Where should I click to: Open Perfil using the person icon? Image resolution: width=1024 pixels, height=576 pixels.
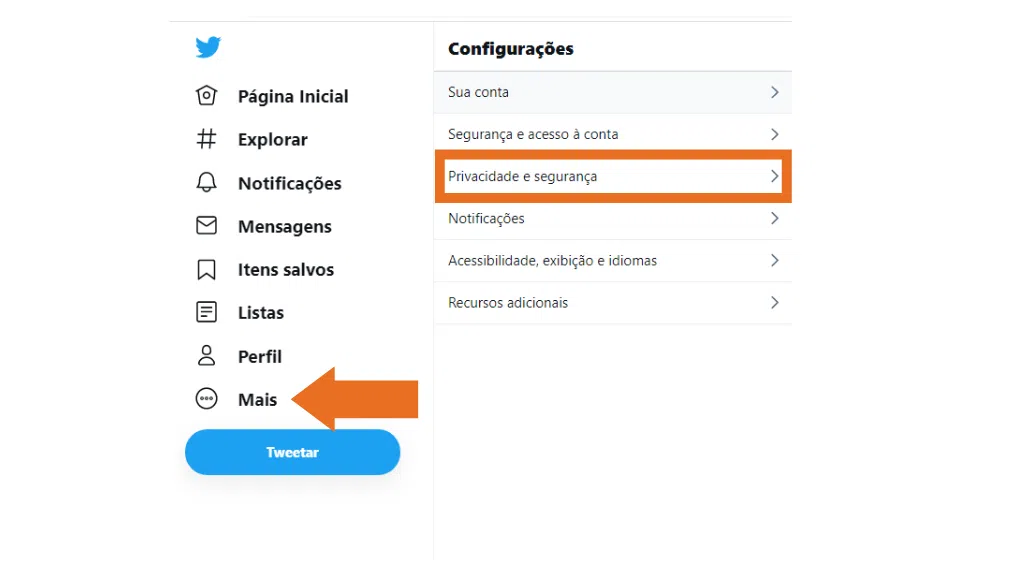pyautogui.click(x=206, y=356)
